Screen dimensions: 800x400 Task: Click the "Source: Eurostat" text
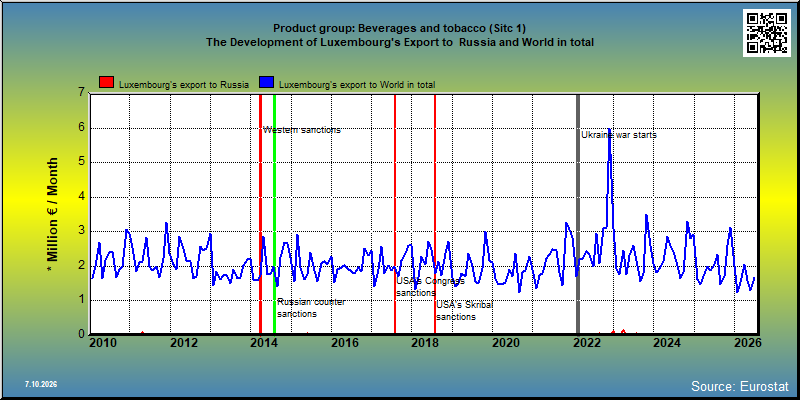(740, 386)
